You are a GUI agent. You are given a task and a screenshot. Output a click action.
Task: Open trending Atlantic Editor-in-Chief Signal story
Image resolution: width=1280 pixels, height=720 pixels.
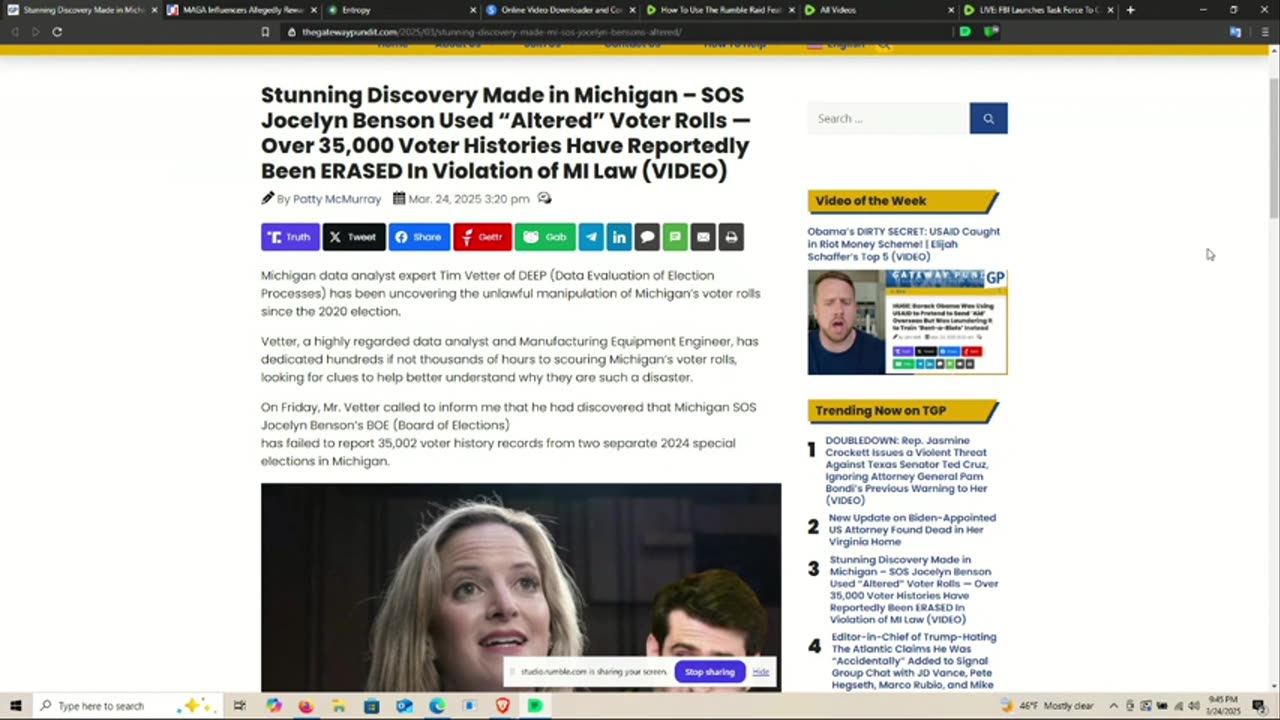pos(914,662)
